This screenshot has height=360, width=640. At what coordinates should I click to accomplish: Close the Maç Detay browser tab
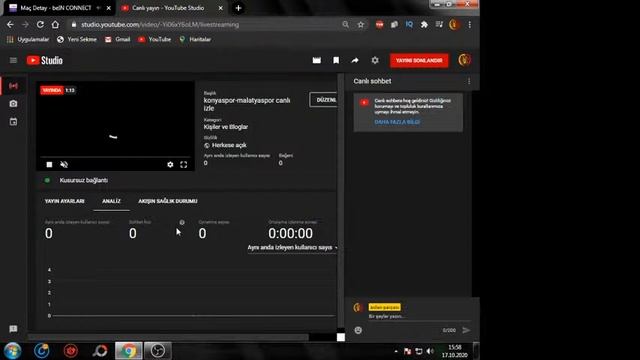(109, 8)
